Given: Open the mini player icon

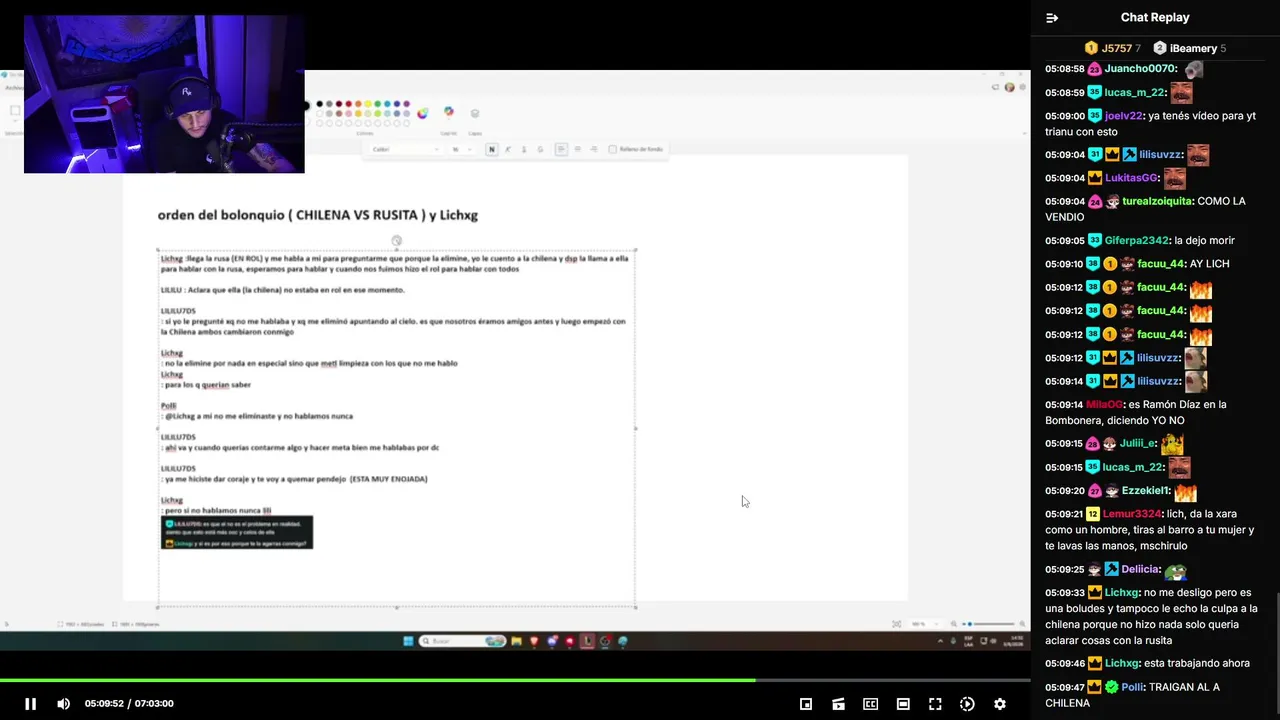Looking at the screenshot, I should click(x=806, y=704).
